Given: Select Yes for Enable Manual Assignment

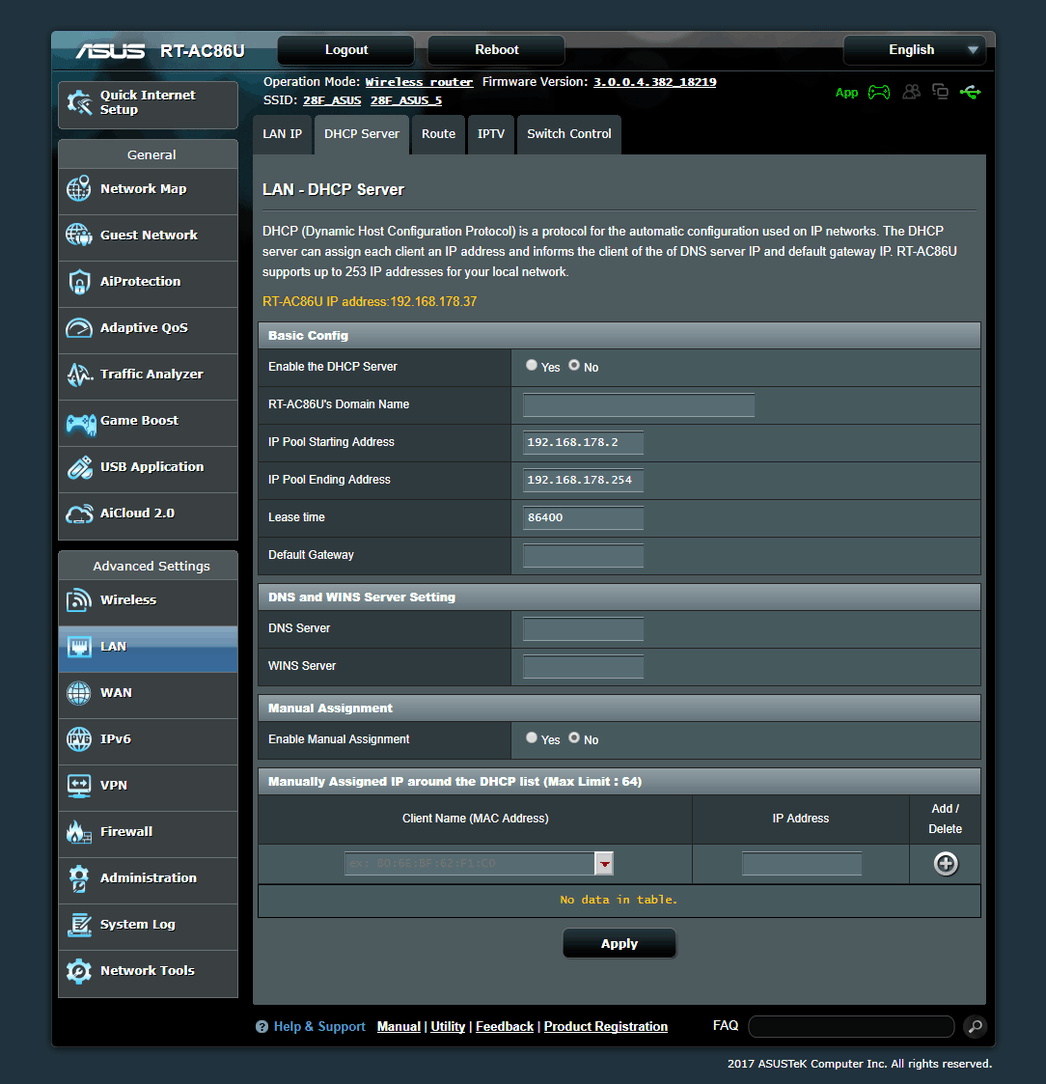Looking at the screenshot, I should coord(531,738).
